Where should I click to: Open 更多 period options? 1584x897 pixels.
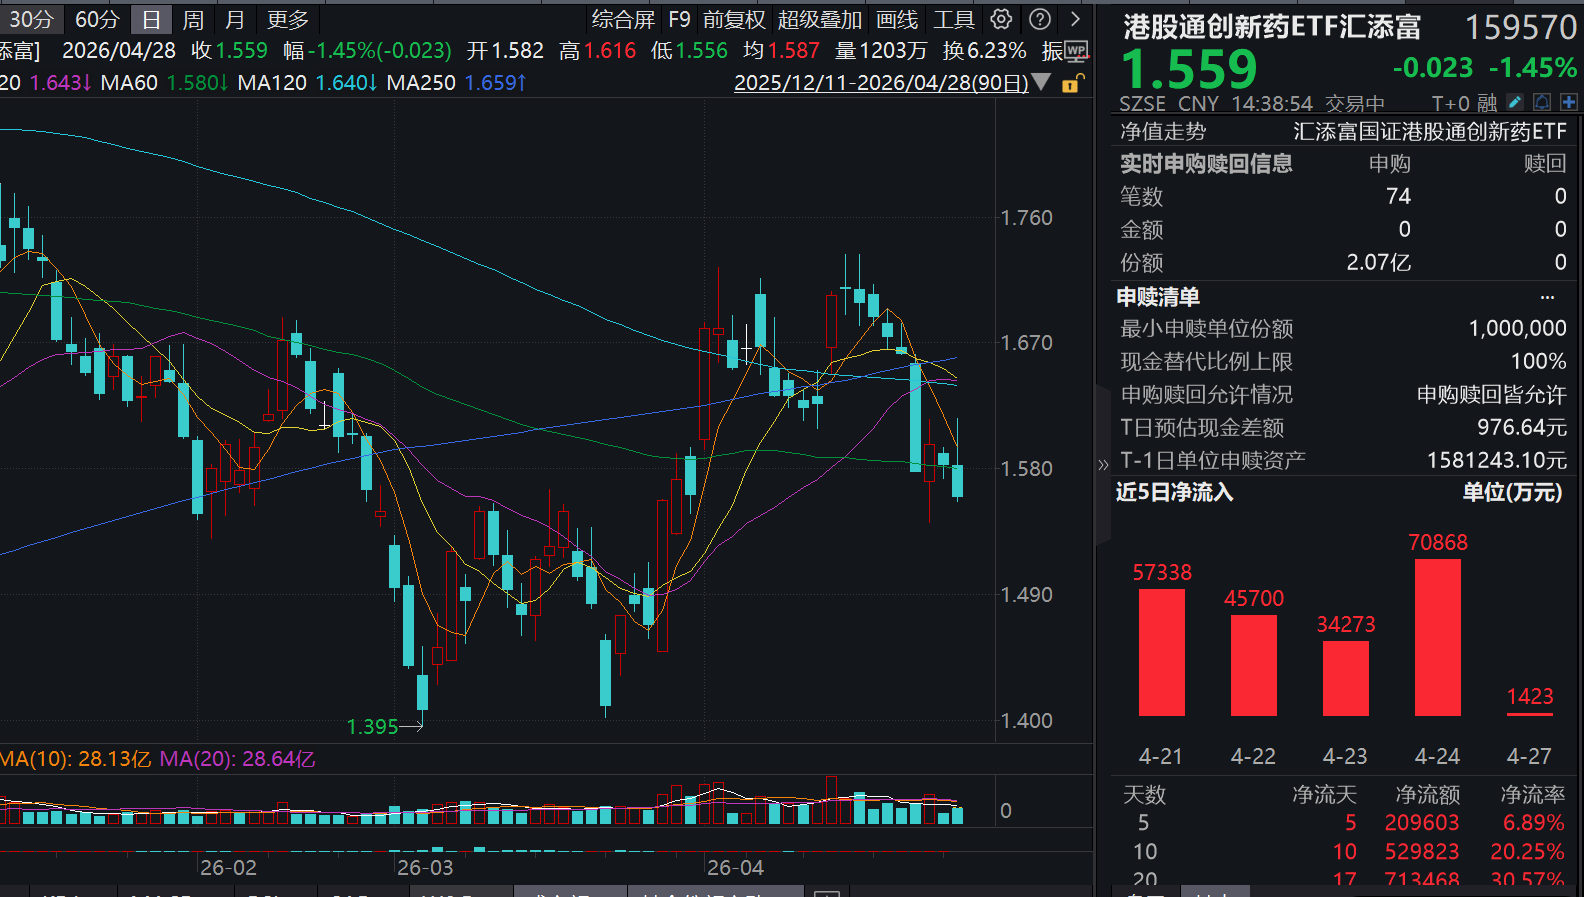pos(288,19)
